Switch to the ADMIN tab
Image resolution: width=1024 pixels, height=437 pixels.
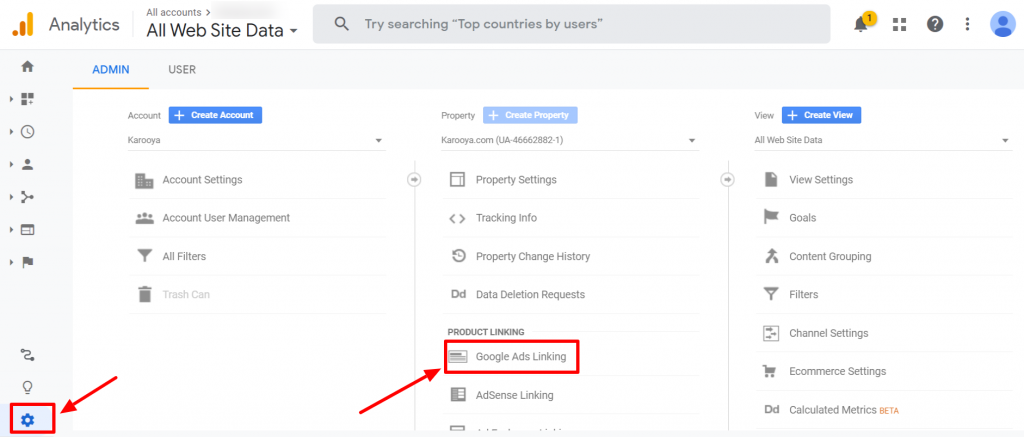point(110,69)
